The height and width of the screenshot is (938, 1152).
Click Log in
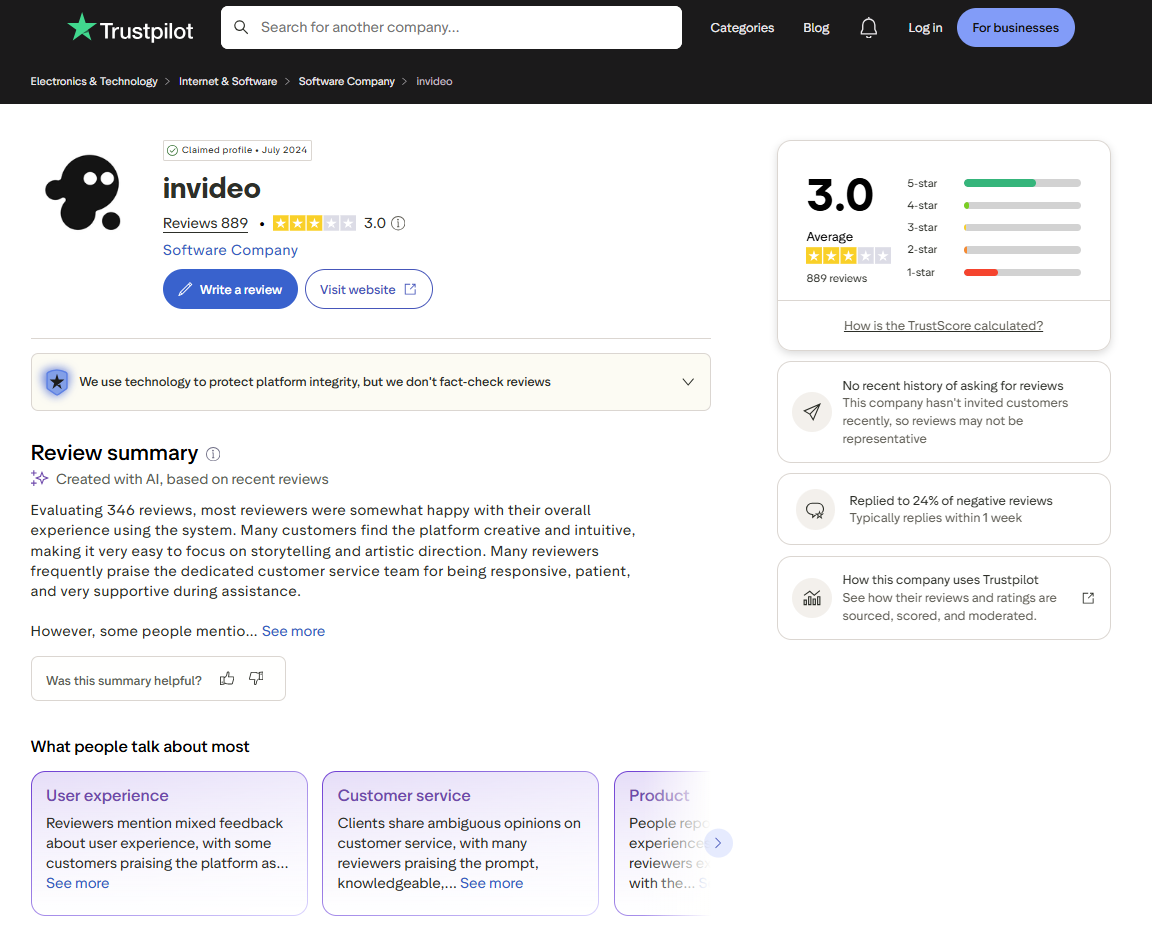tap(925, 28)
